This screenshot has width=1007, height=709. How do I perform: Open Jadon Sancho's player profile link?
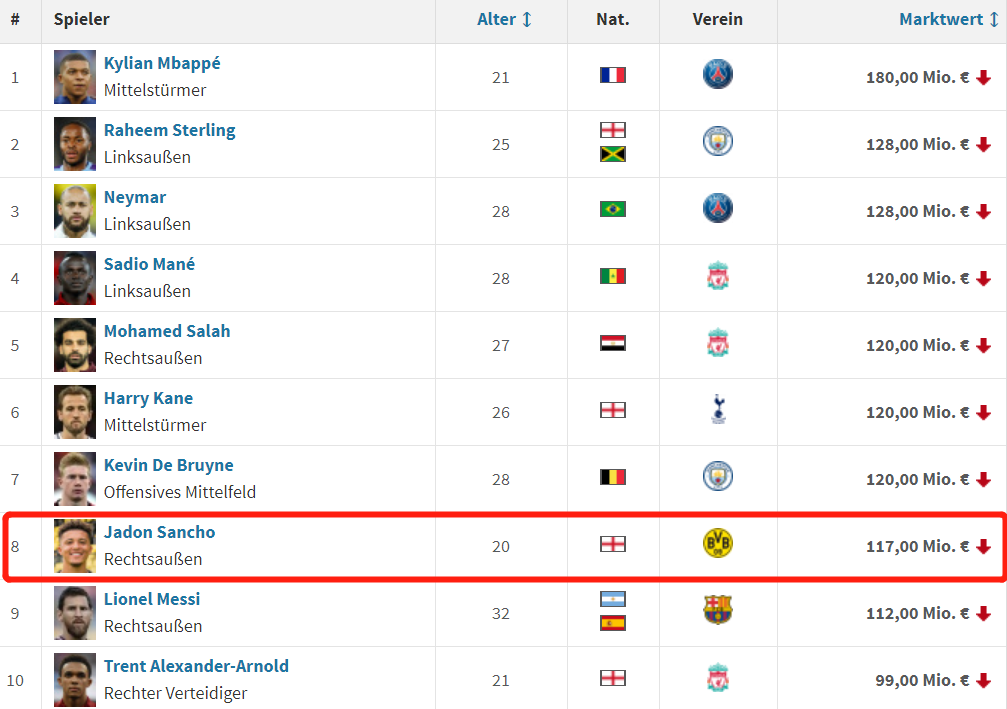tap(159, 532)
